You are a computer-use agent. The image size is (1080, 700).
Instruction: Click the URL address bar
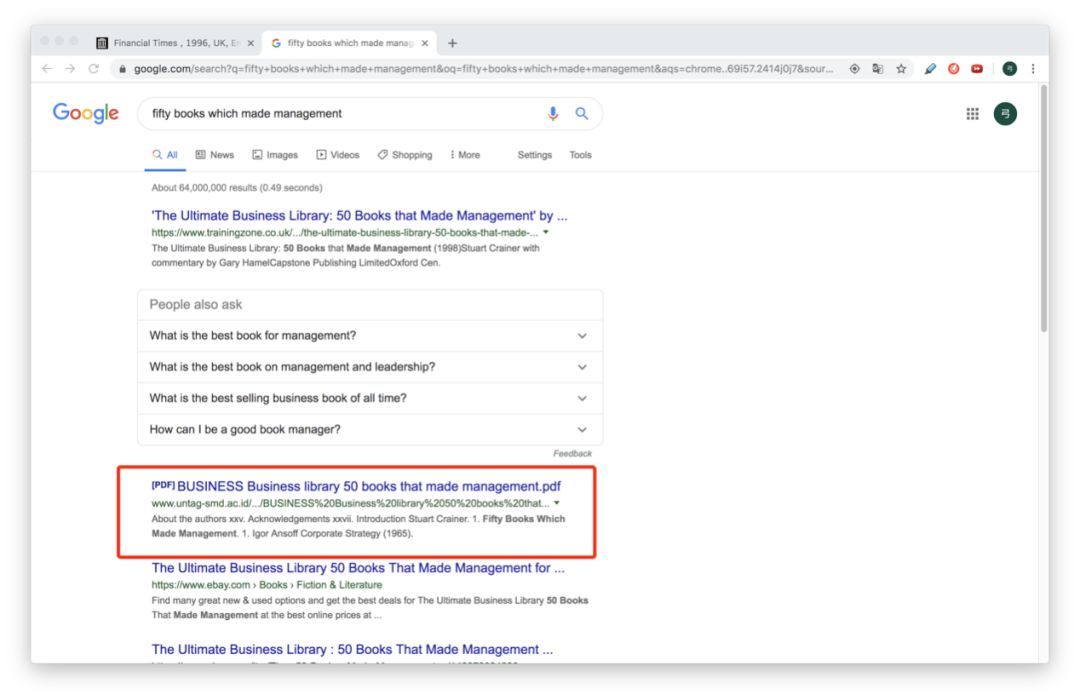pos(482,69)
